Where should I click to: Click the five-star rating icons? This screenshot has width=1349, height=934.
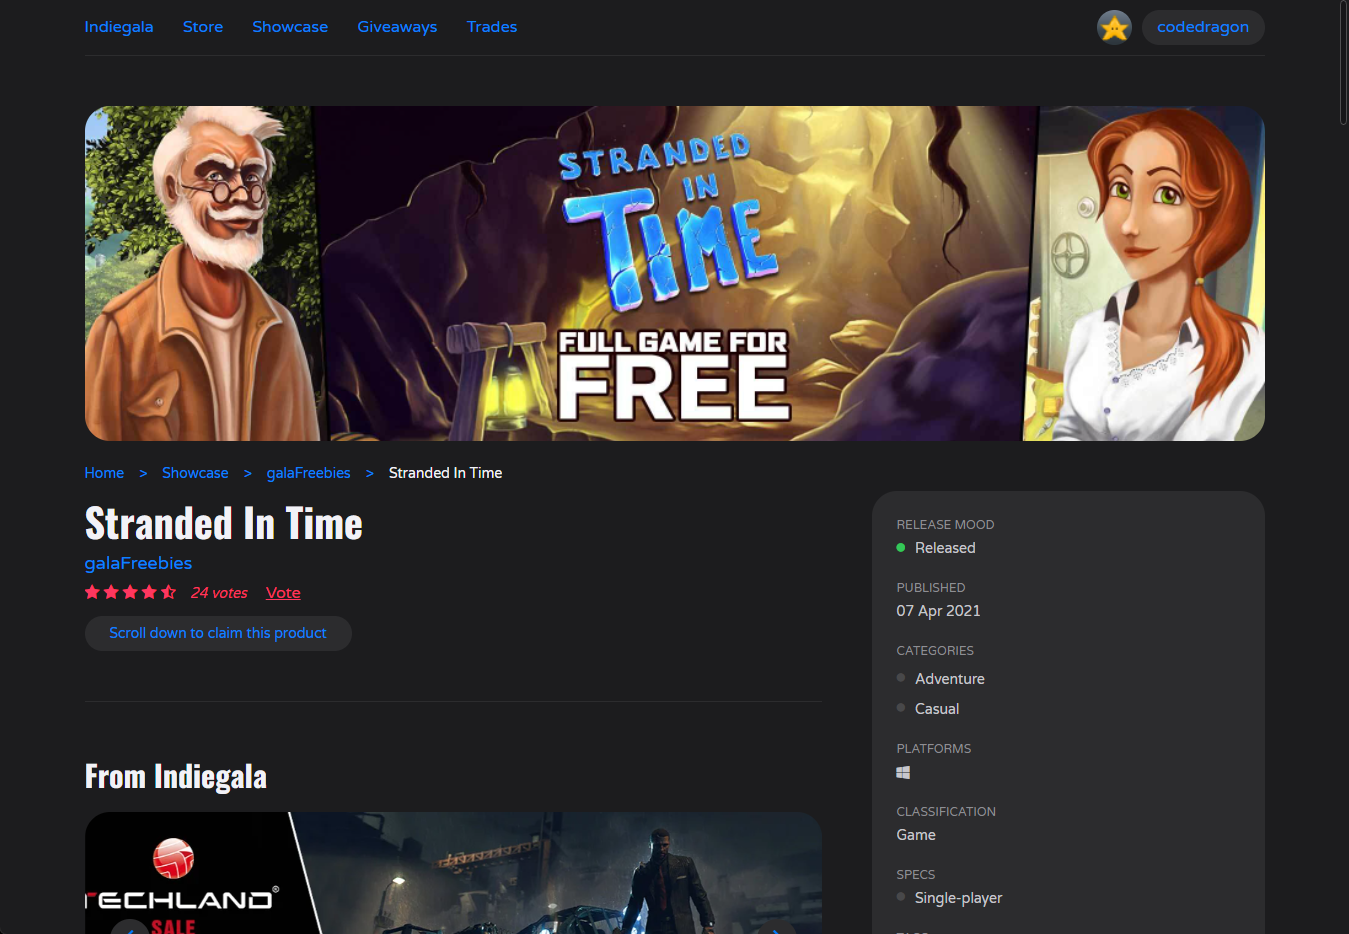click(130, 592)
